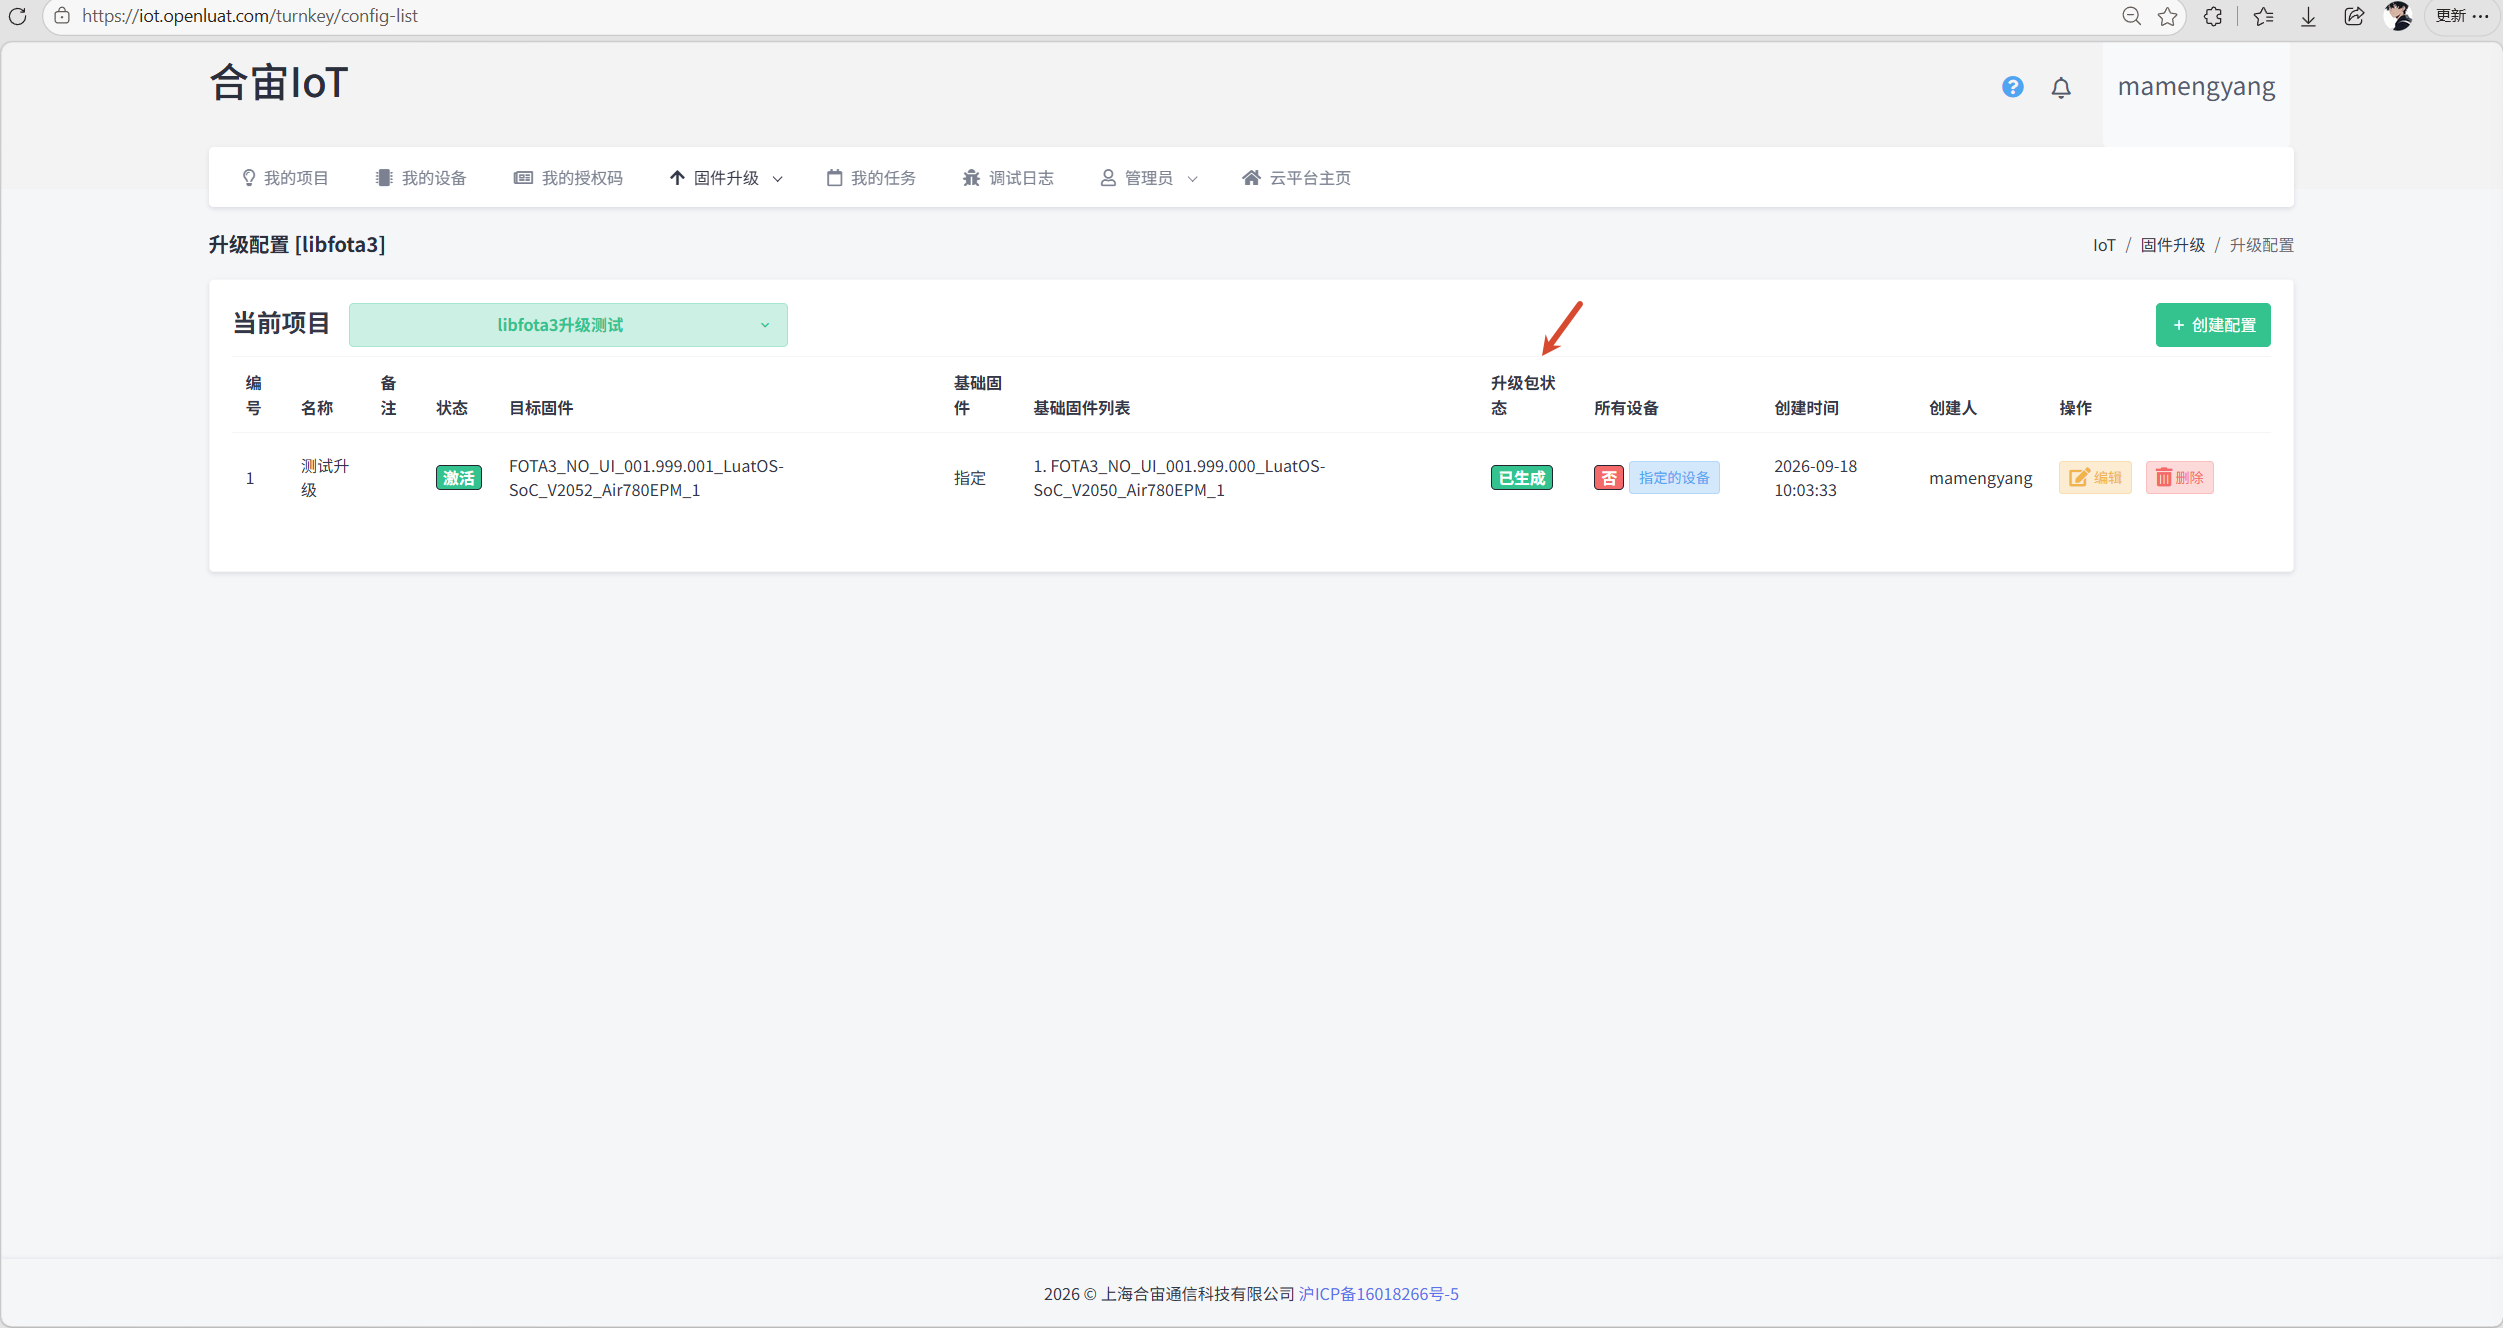Bookmark this page with star icon
Screen dimensions: 2503x1328
(2167, 16)
